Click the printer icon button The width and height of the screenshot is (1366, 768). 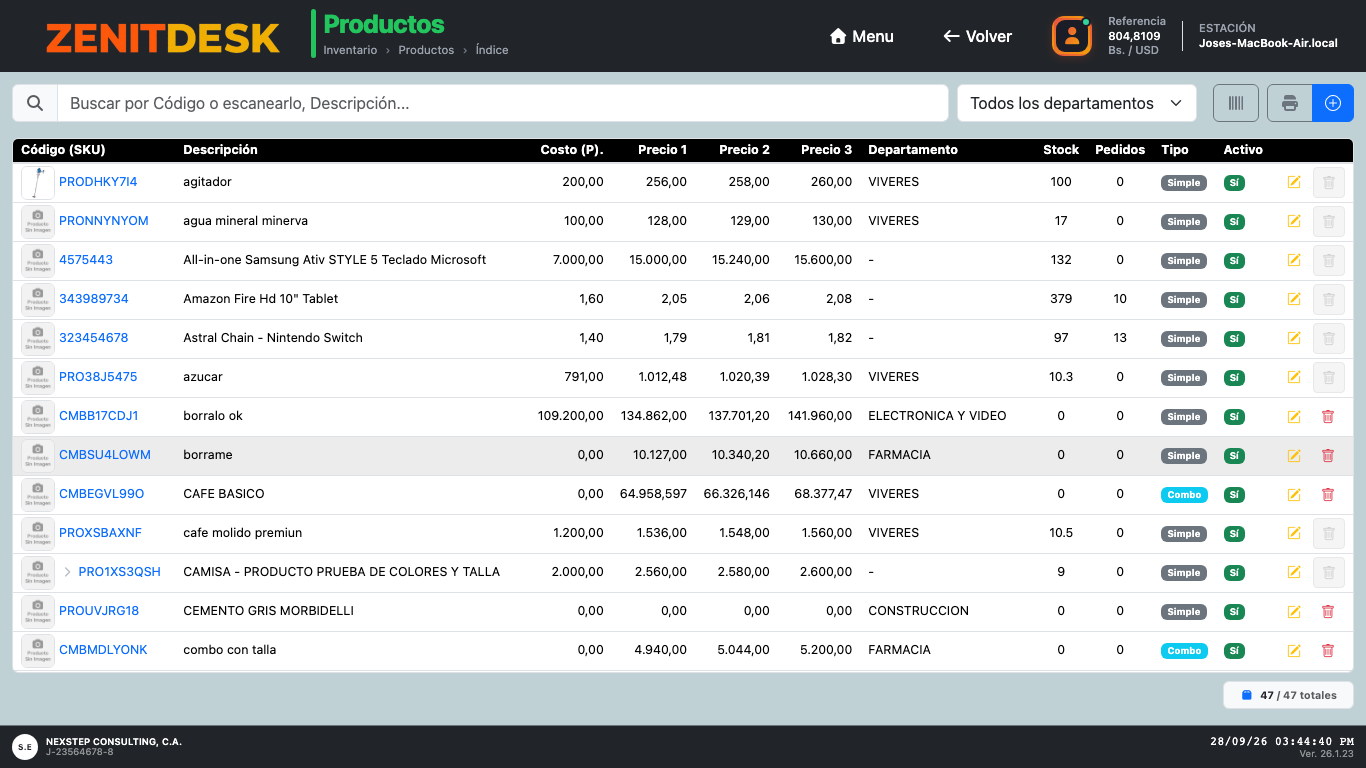(1290, 103)
